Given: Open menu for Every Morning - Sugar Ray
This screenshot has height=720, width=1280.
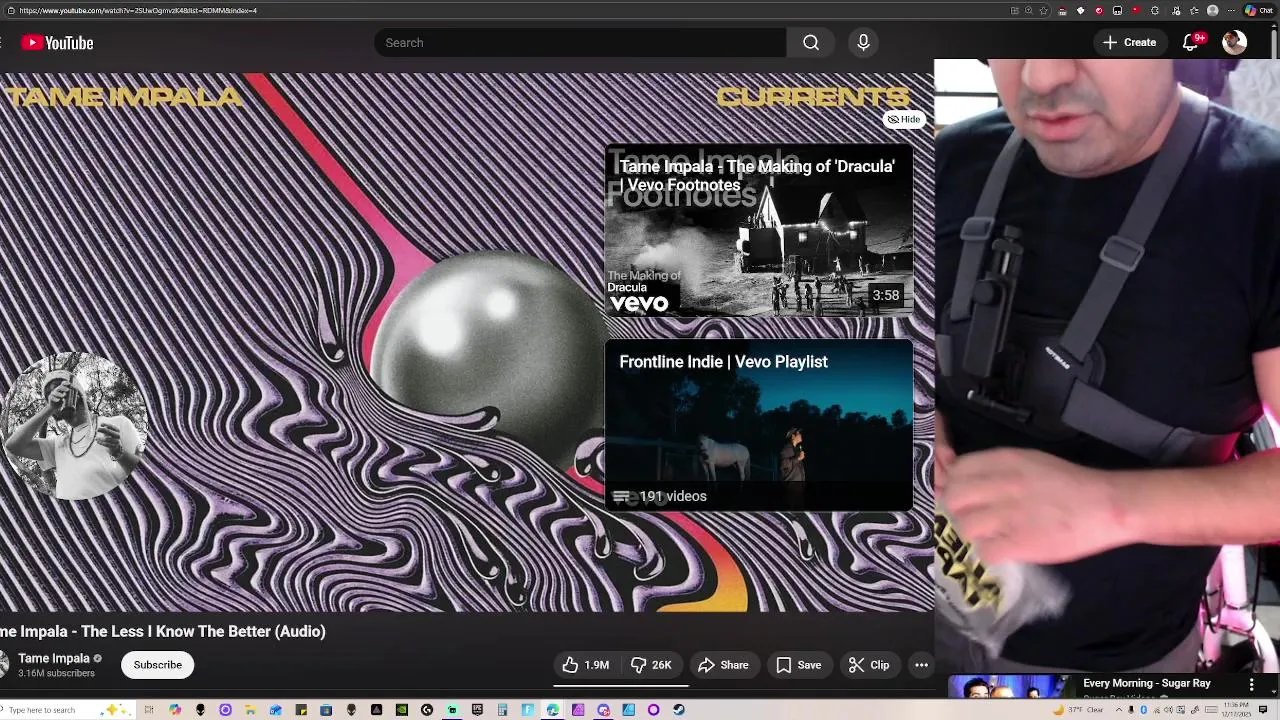Looking at the screenshot, I should click(x=1251, y=684).
